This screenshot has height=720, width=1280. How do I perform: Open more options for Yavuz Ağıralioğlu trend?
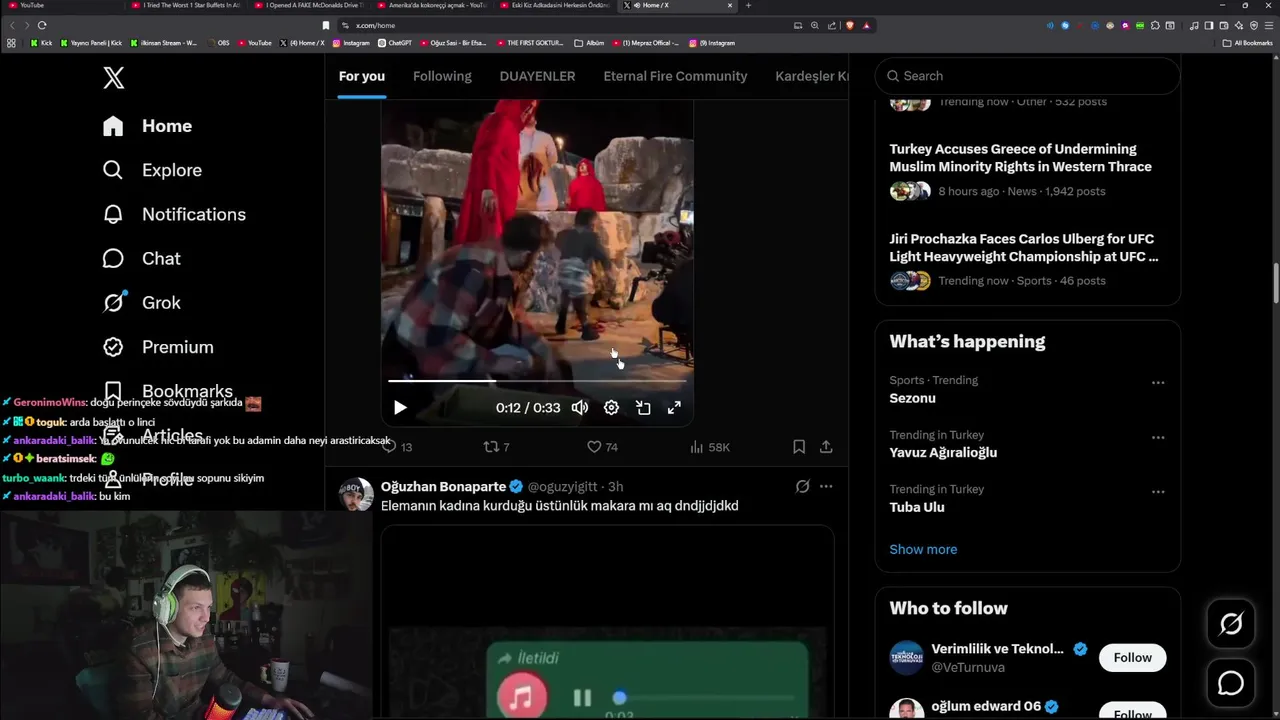click(x=1158, y=438)
